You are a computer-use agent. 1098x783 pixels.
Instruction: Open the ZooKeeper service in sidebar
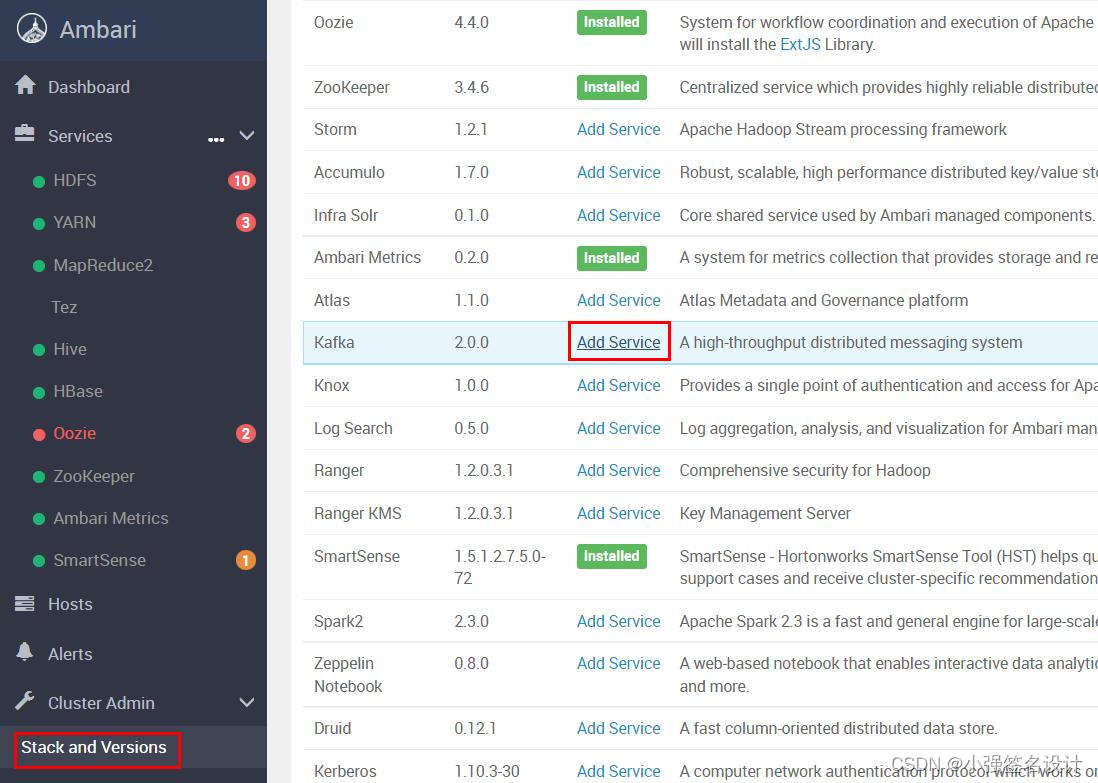pos(94,476)
